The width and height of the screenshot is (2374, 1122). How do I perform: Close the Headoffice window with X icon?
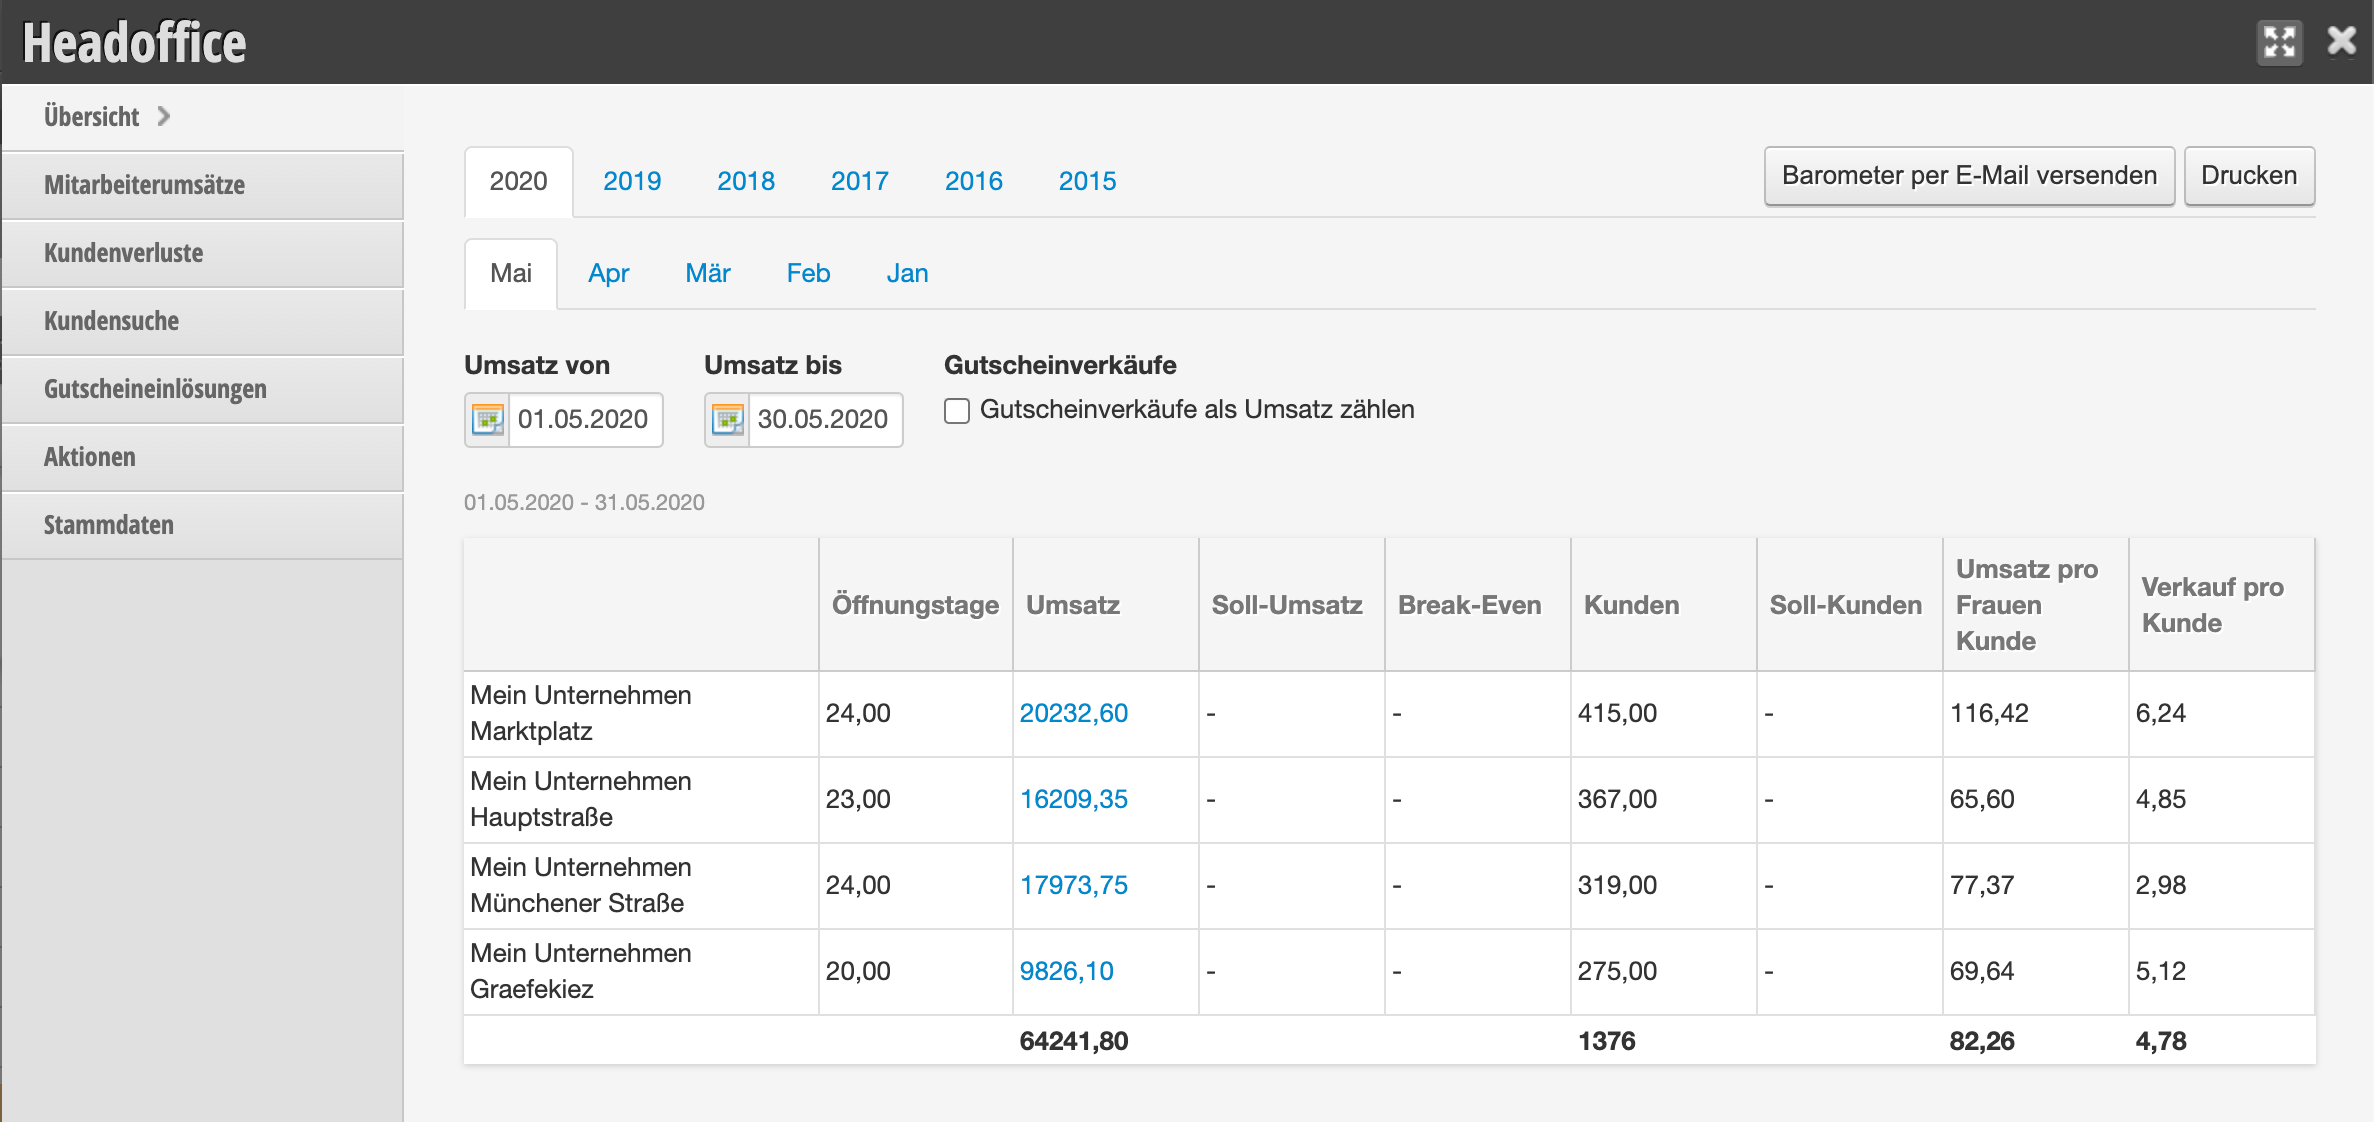point(2341,42)
